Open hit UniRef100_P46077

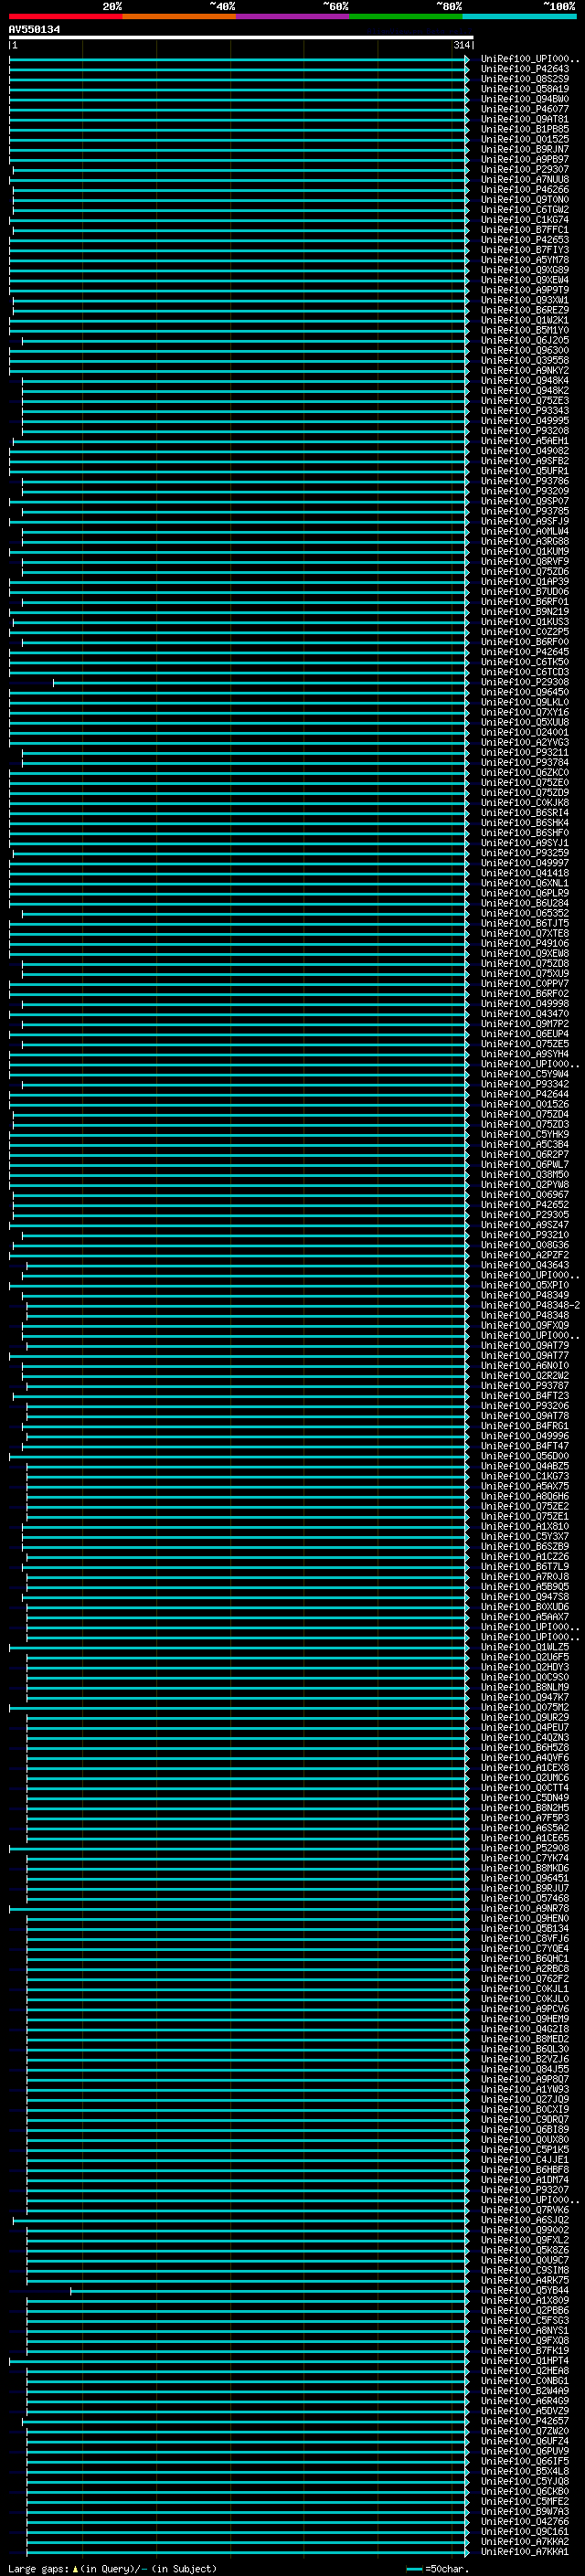525,110
